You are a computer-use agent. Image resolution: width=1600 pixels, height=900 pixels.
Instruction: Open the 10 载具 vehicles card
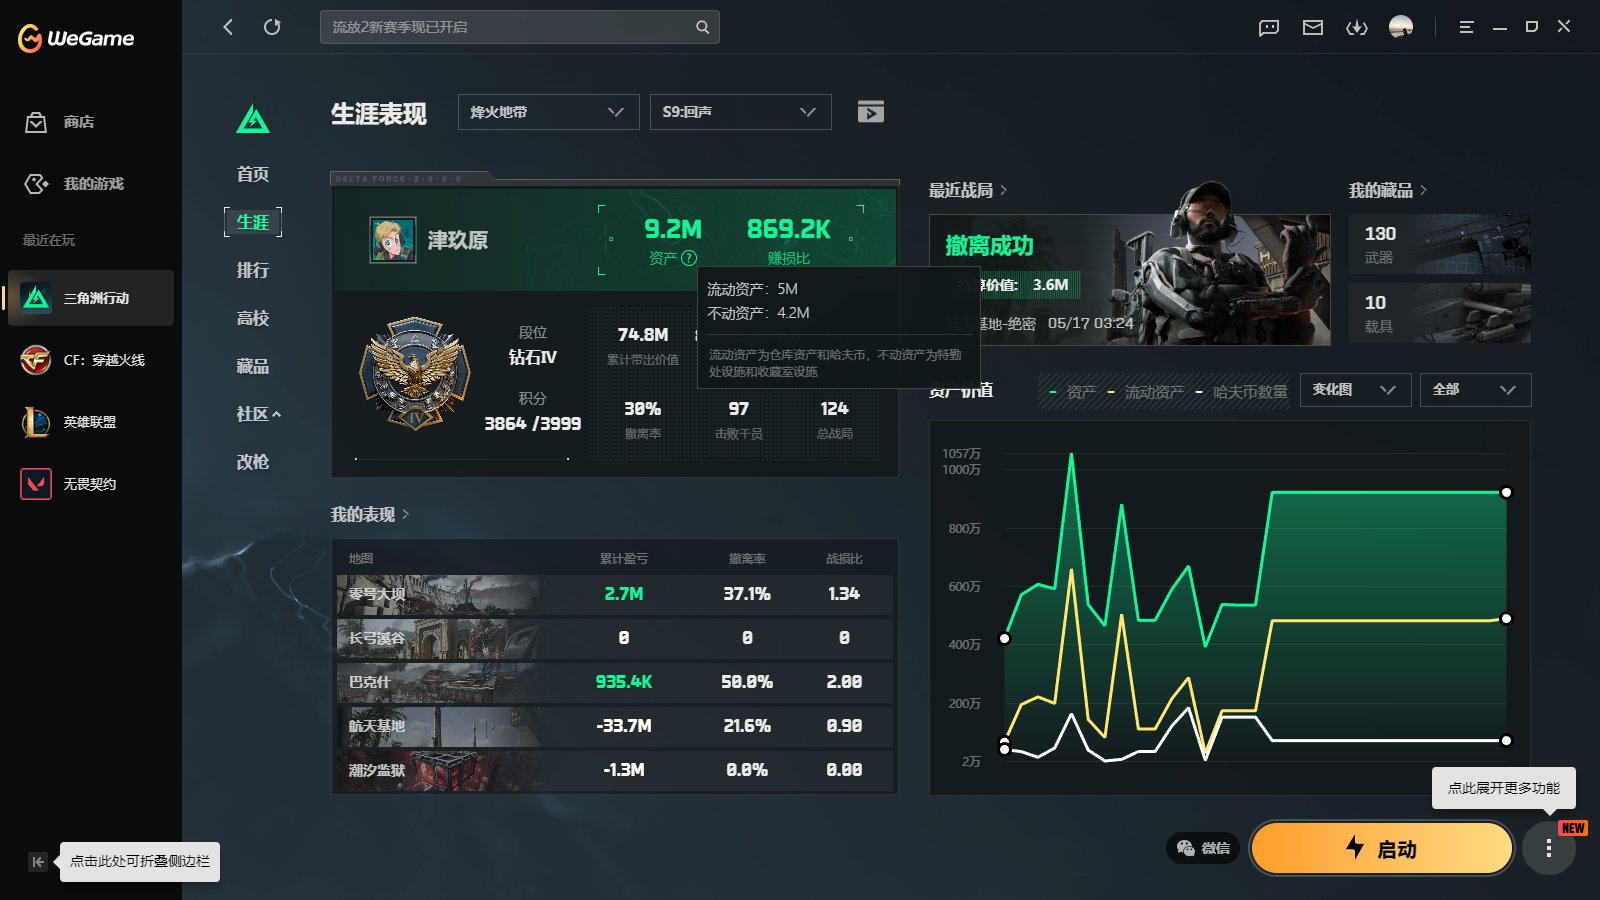(x=1440, y=313)
